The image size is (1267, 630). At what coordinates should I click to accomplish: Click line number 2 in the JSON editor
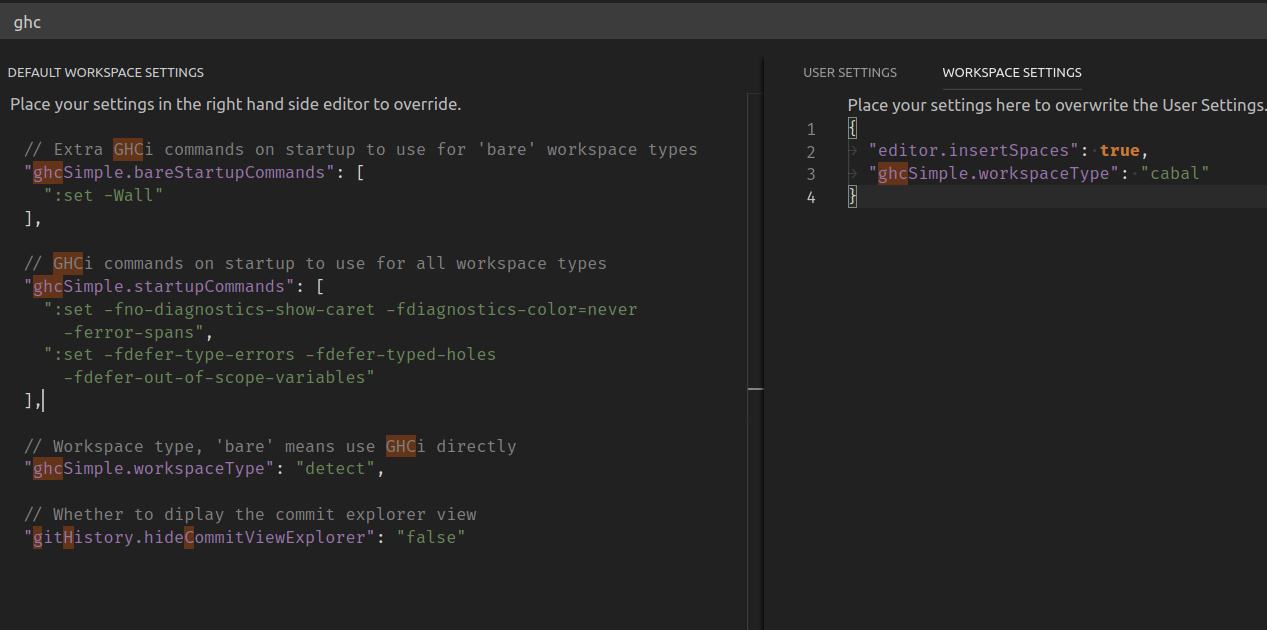click(x=810, y=150)
